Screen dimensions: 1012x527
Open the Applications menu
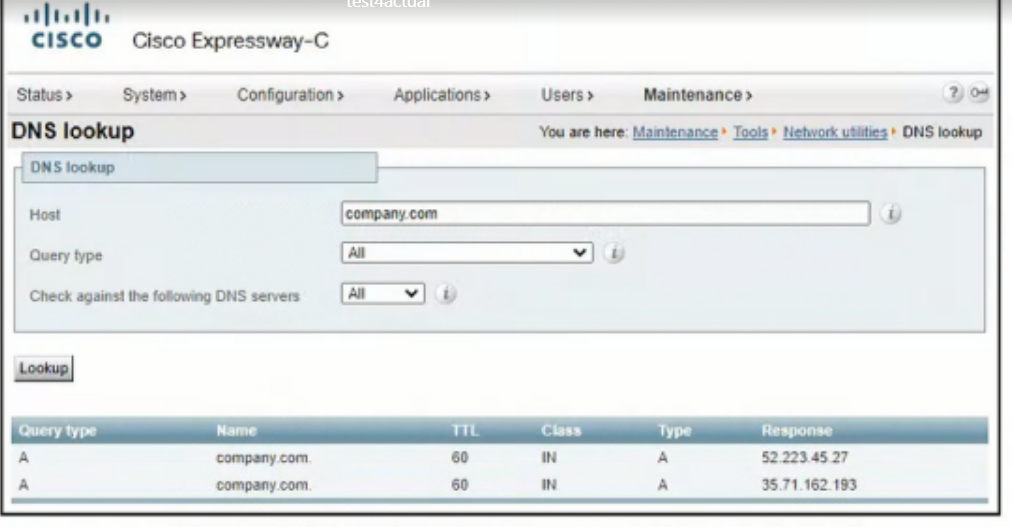click(x=442, y=95)
